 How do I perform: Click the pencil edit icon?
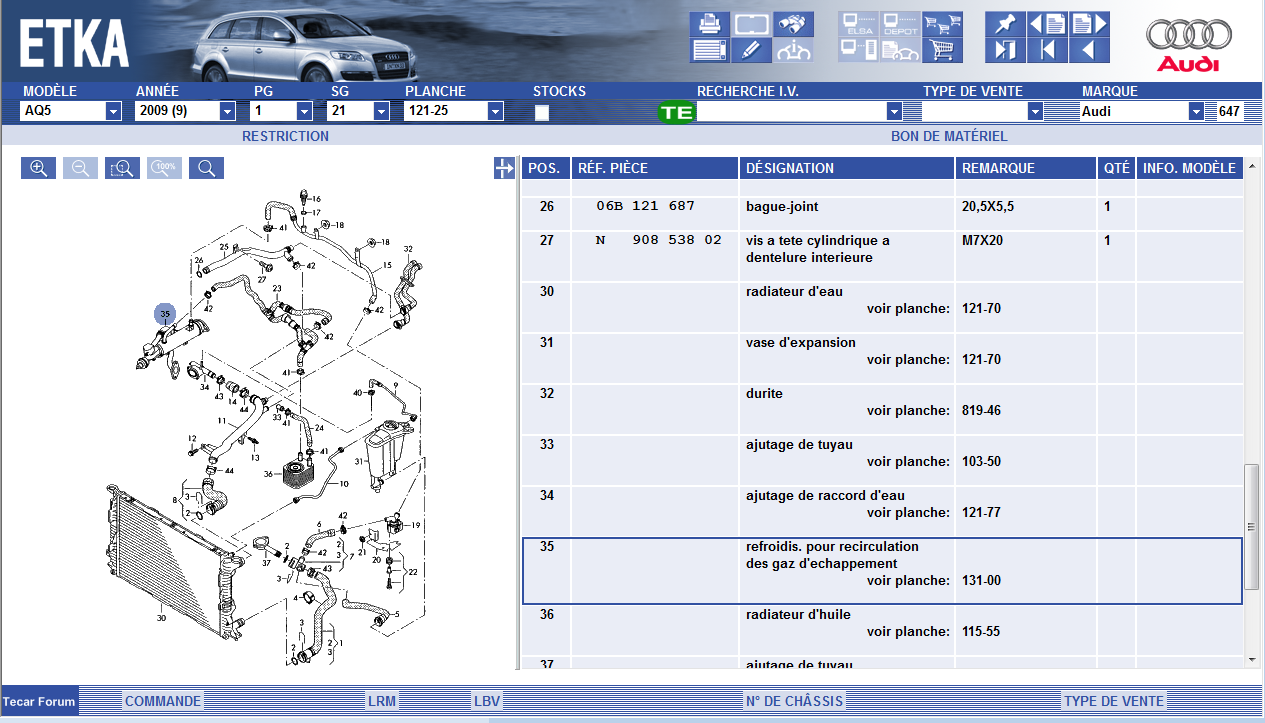pos(751,50)
